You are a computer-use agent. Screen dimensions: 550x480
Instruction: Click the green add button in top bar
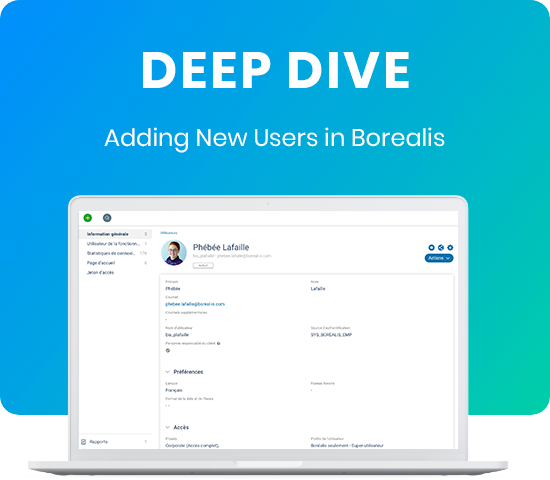click(x=88, y=218)
